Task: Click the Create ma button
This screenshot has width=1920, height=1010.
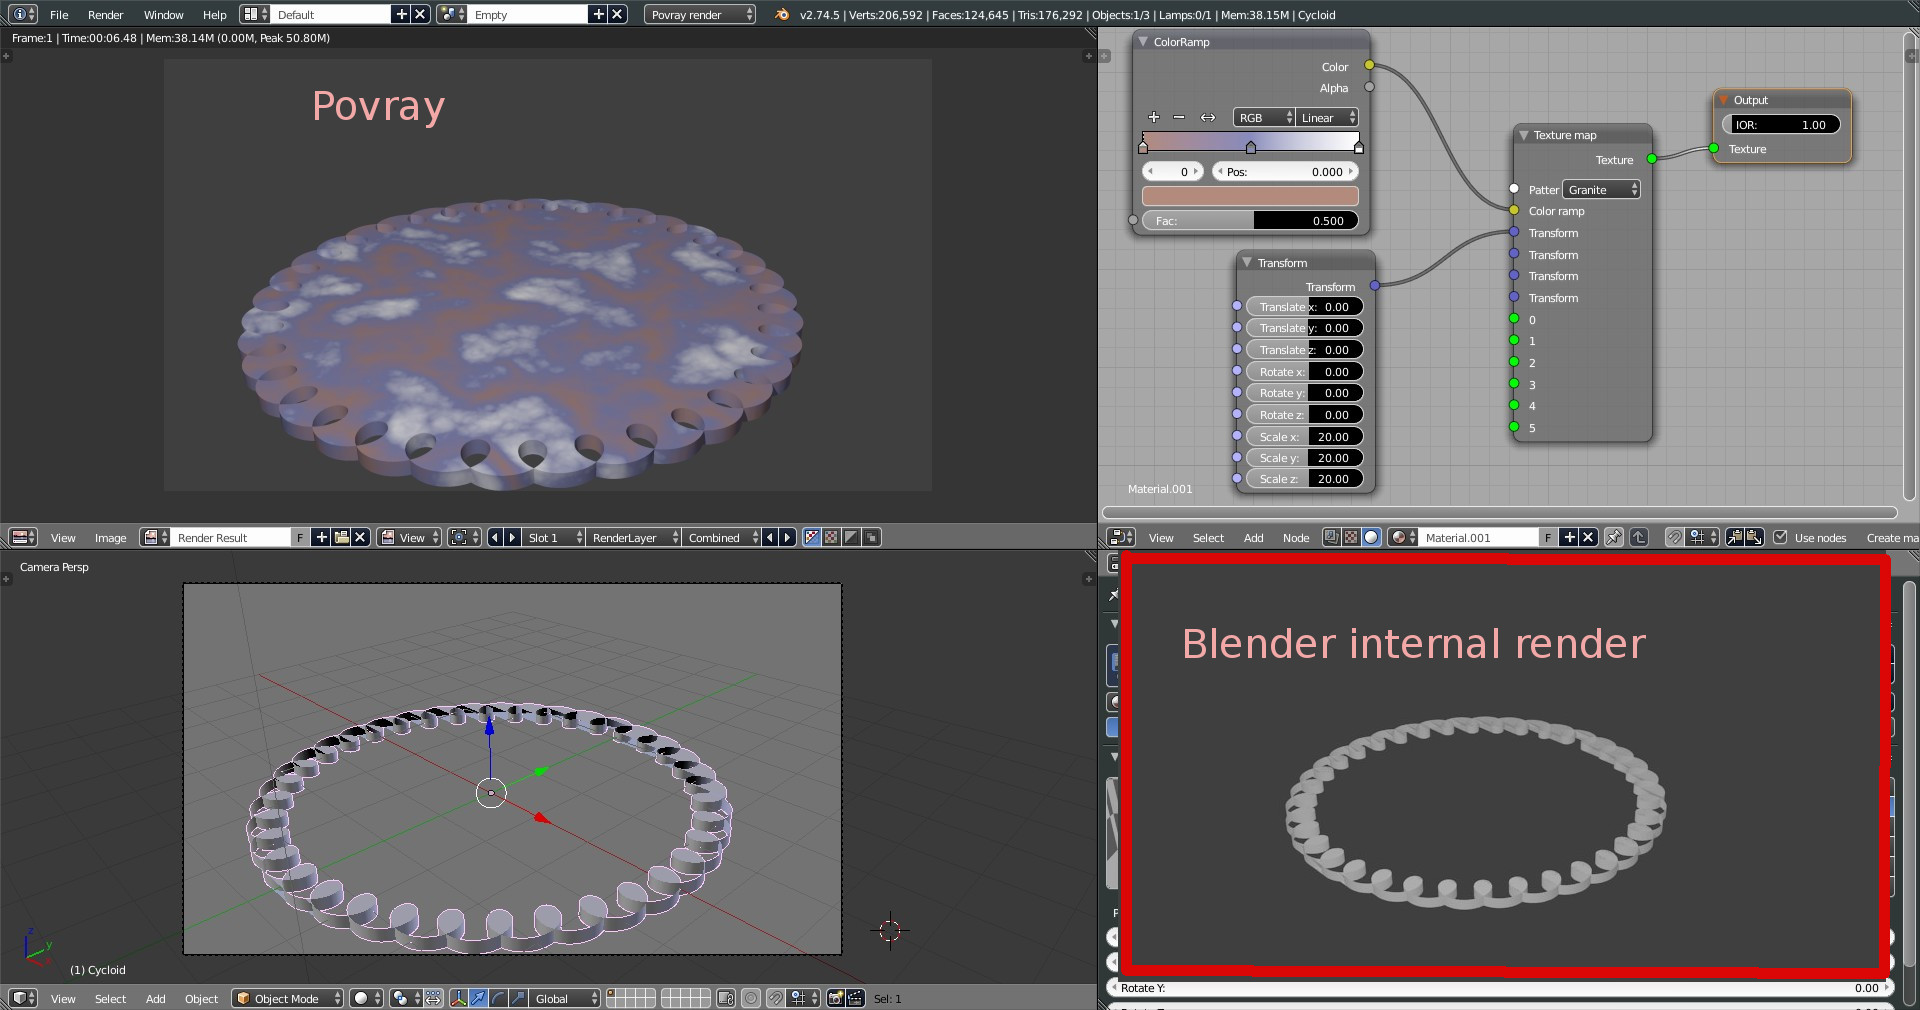Action: 1891,538
